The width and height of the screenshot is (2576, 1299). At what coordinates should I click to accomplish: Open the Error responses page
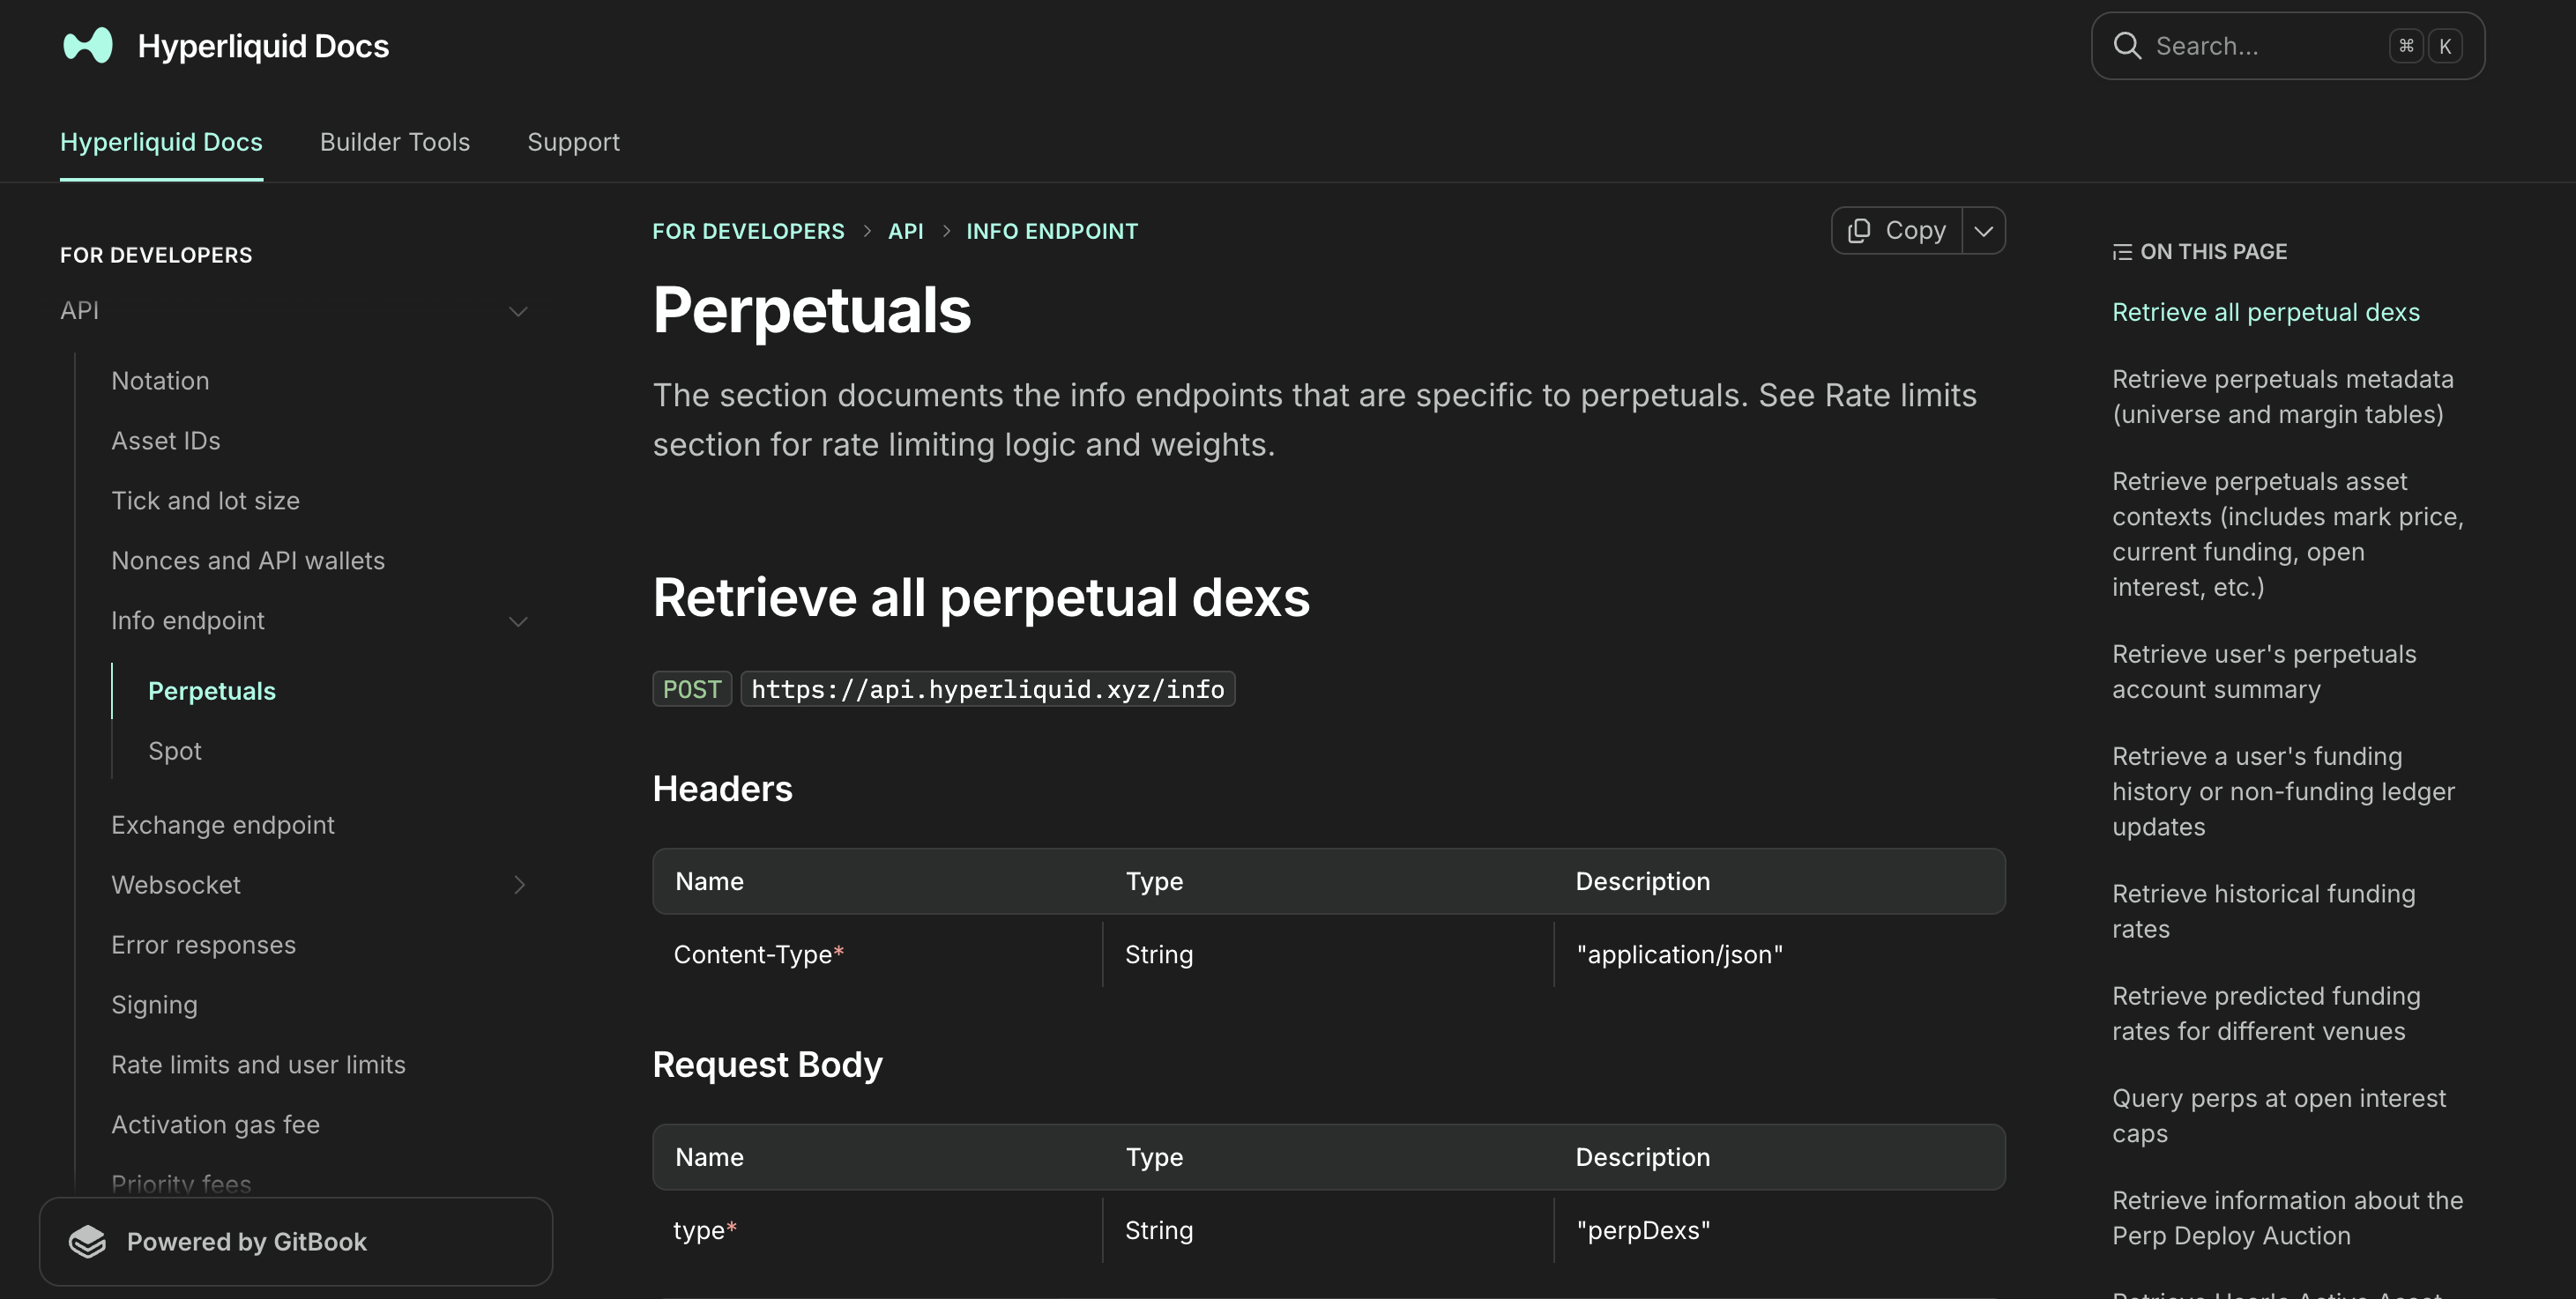coord(203,945)
